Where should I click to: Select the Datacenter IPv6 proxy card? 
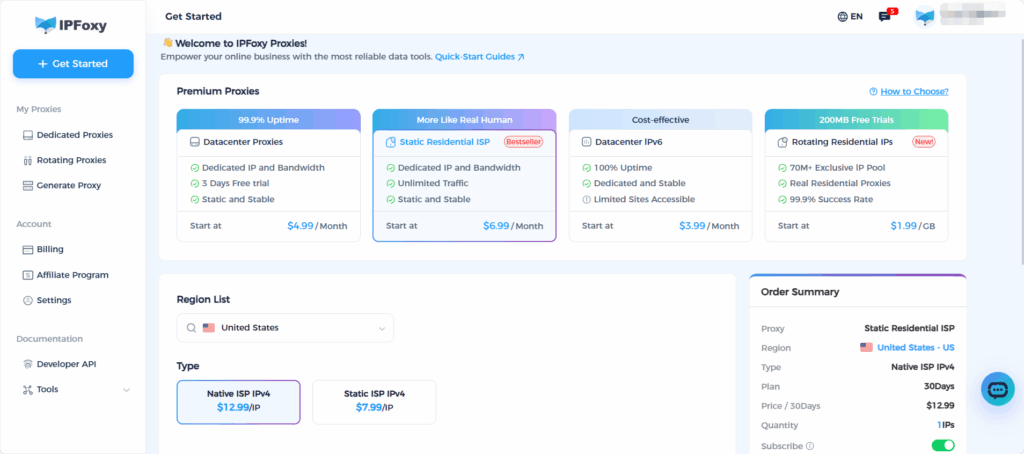tap(660, 175)
